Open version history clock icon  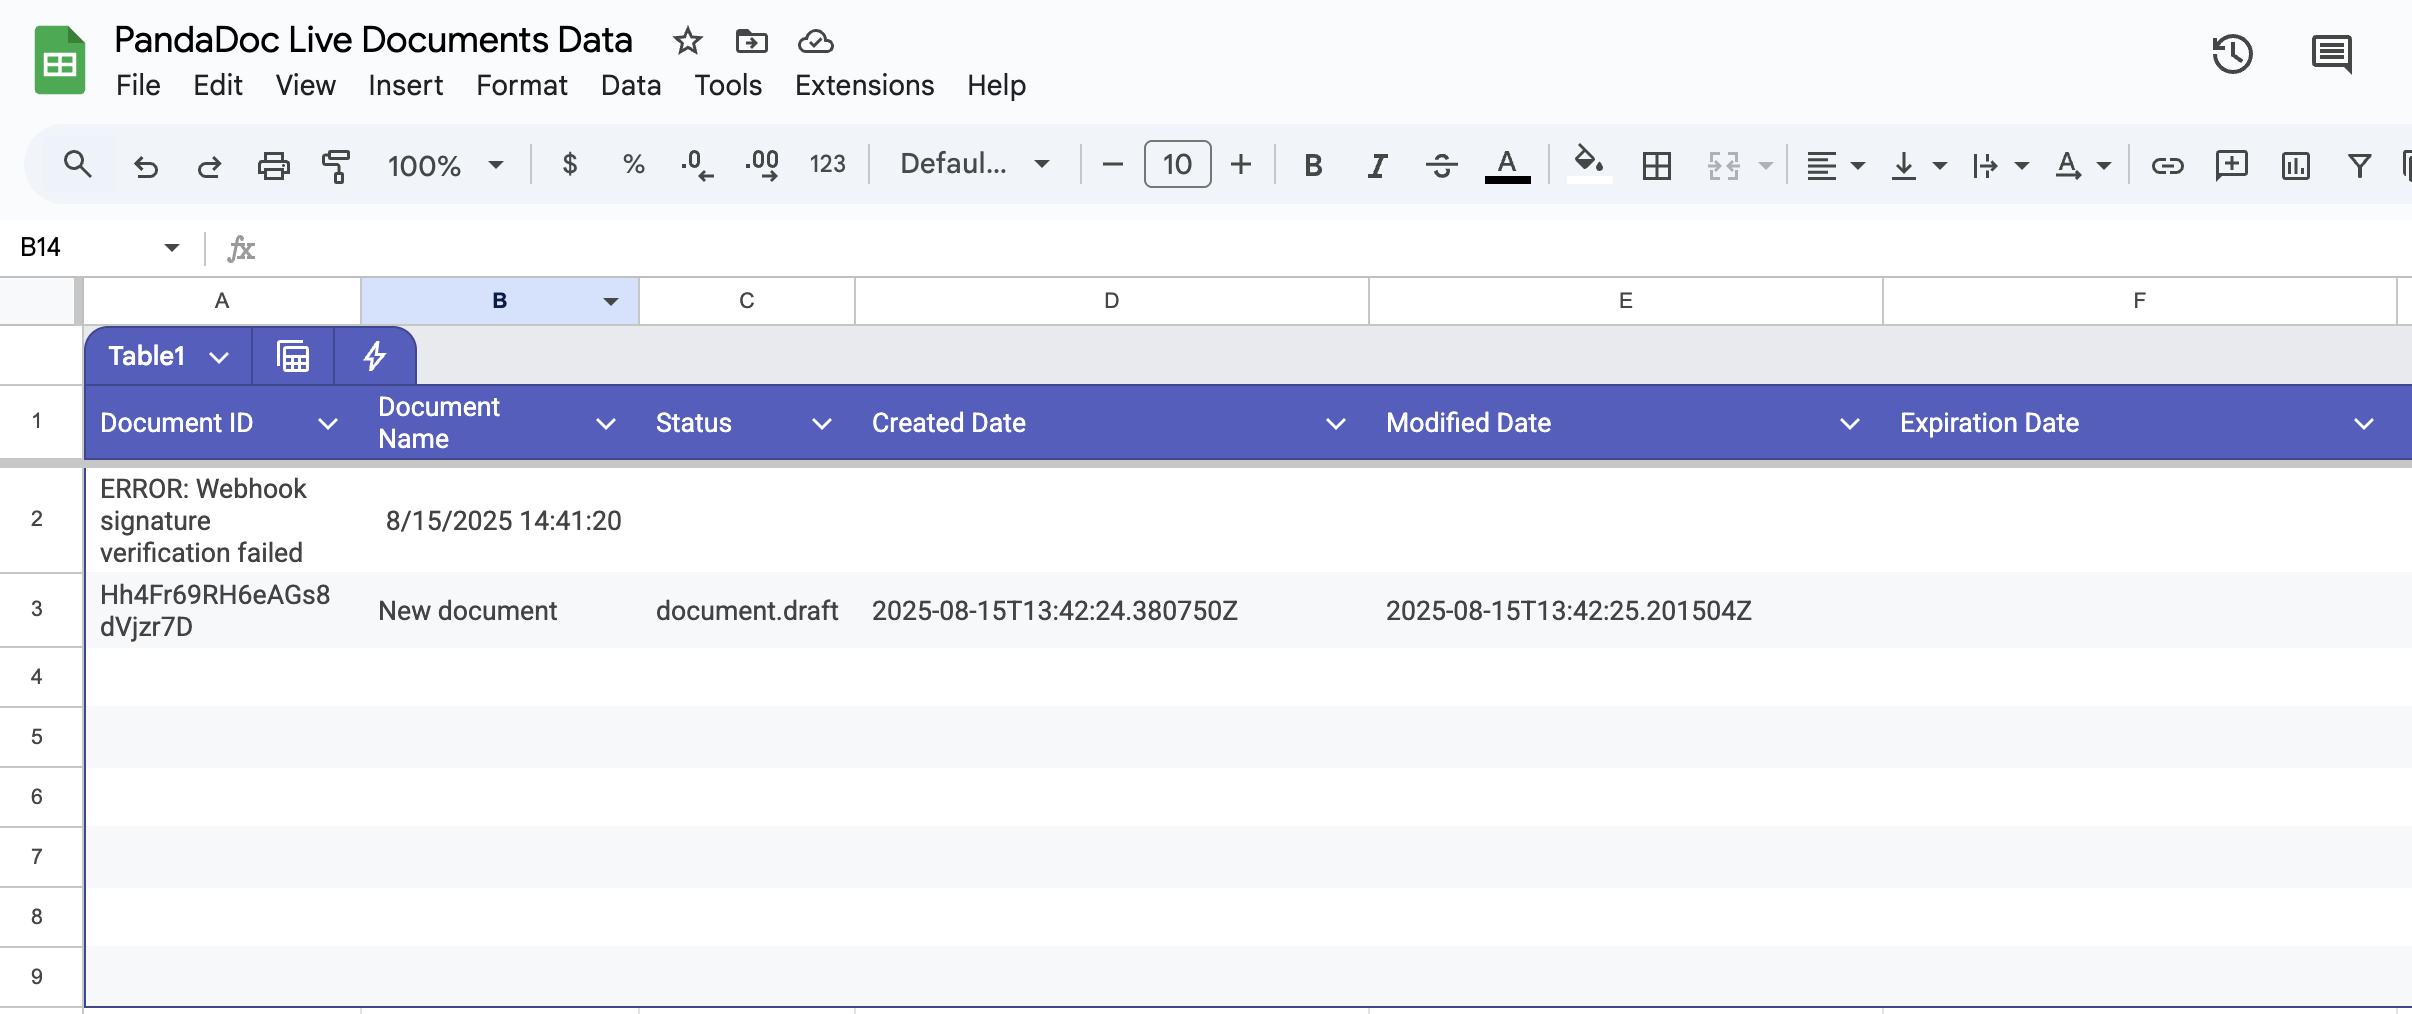point(2232,54)
